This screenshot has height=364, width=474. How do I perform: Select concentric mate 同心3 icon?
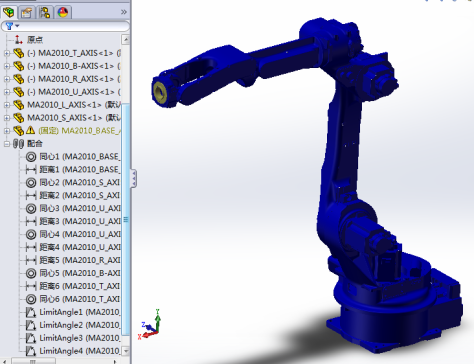pyautogui.click(x=31, y=209)
